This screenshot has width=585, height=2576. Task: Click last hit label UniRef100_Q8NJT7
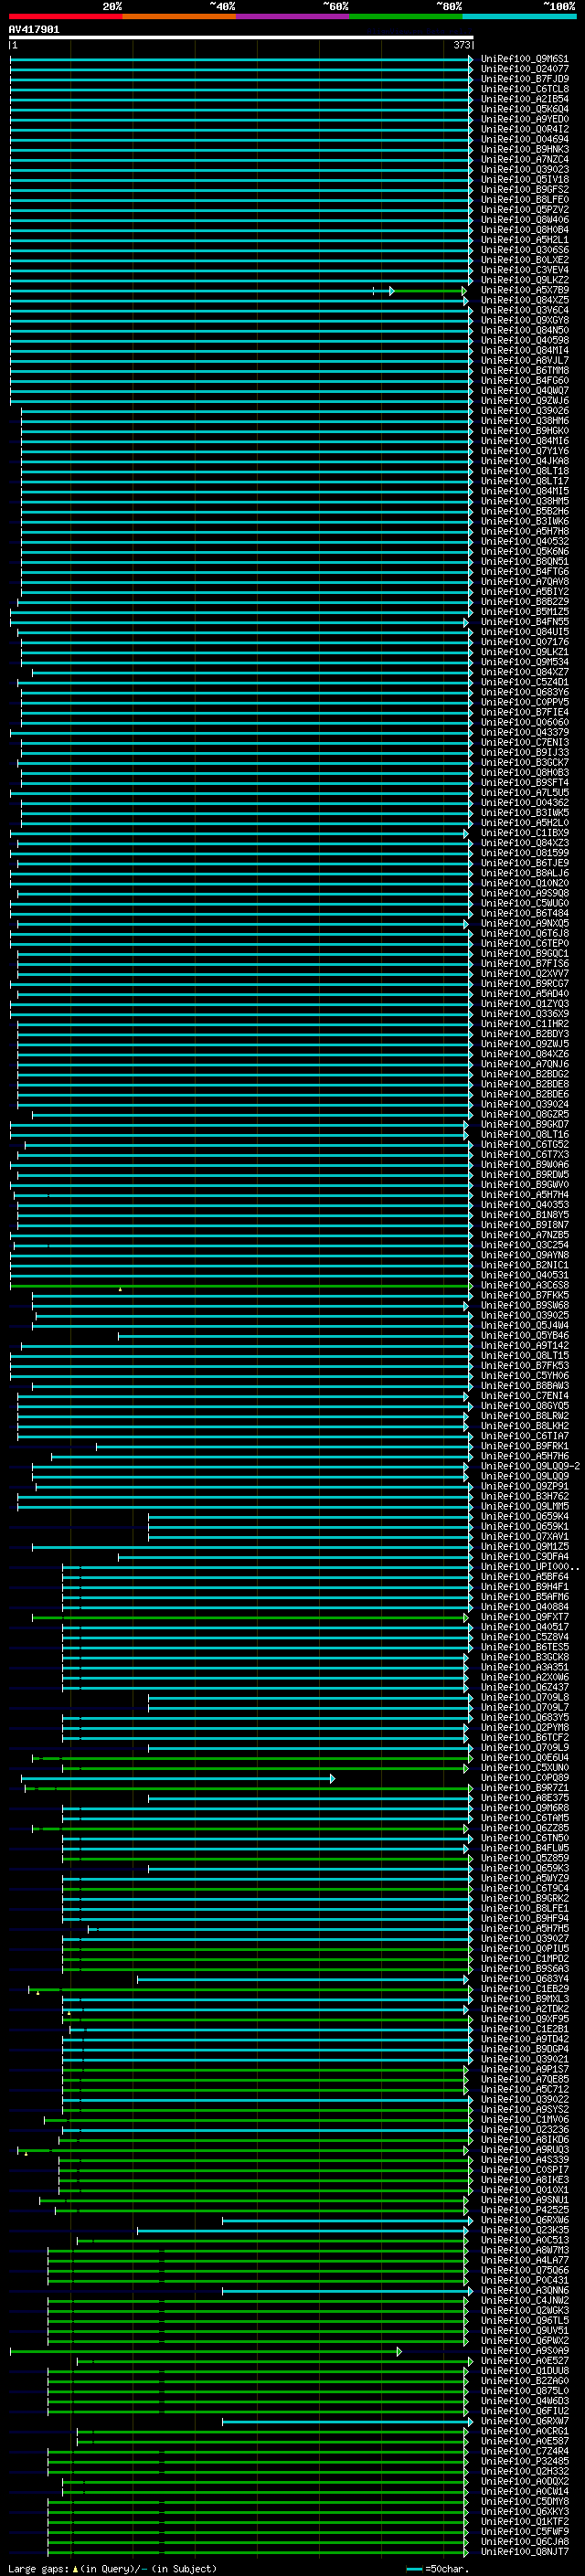[x=524, y=2551]
